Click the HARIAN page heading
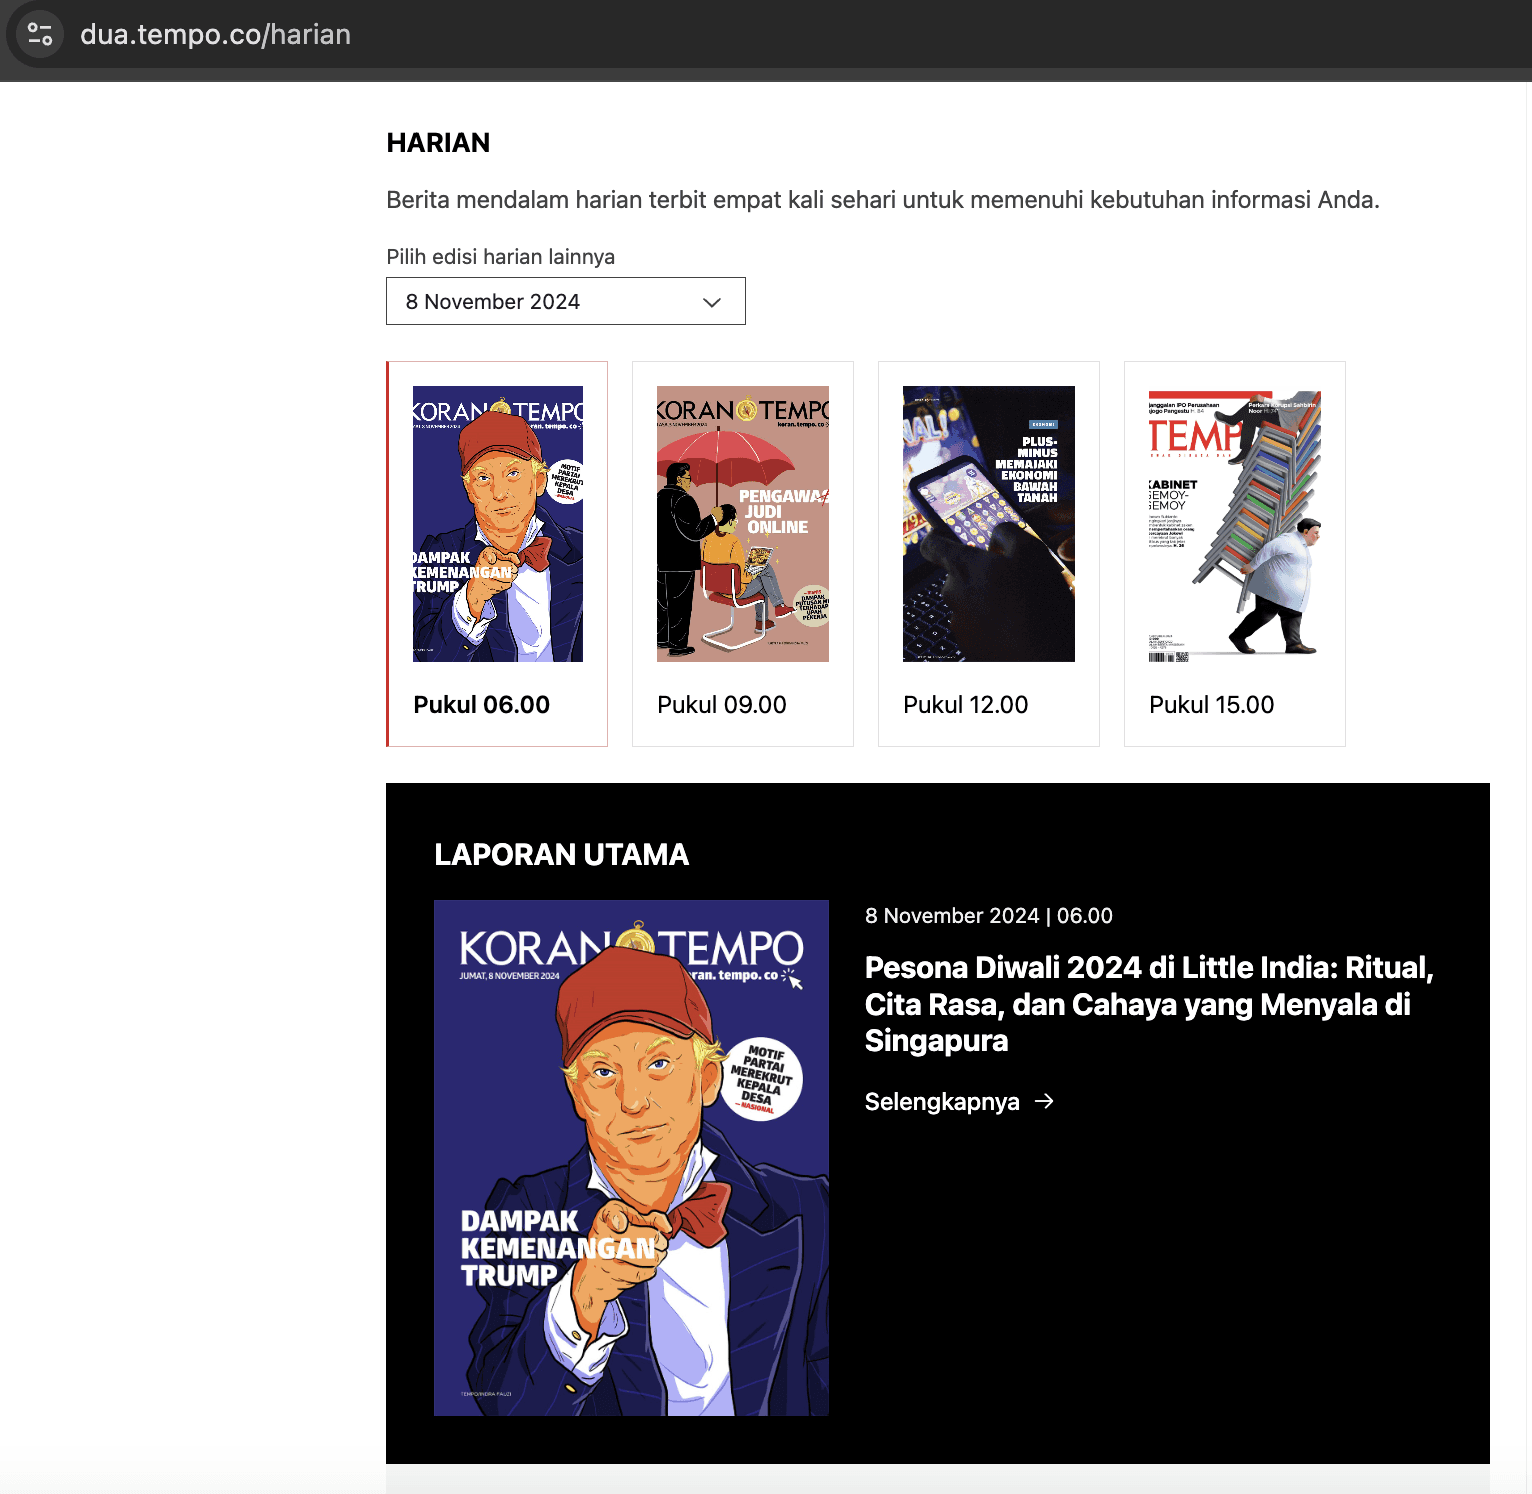The image size is (1532, 1494). click(438, 143)
